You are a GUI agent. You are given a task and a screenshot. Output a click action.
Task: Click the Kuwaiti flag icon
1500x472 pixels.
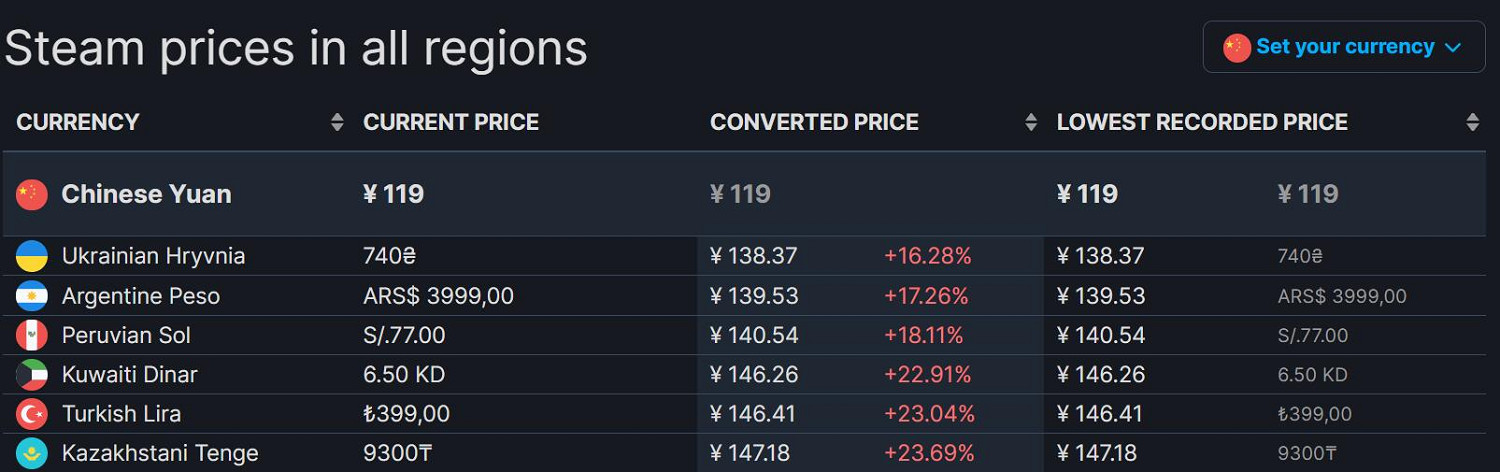[x=32, y=375]
